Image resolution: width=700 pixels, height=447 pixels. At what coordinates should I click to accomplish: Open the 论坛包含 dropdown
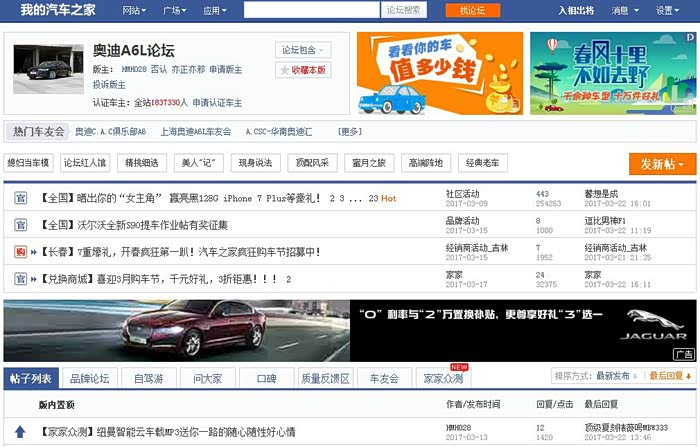[x=301, y=49]
